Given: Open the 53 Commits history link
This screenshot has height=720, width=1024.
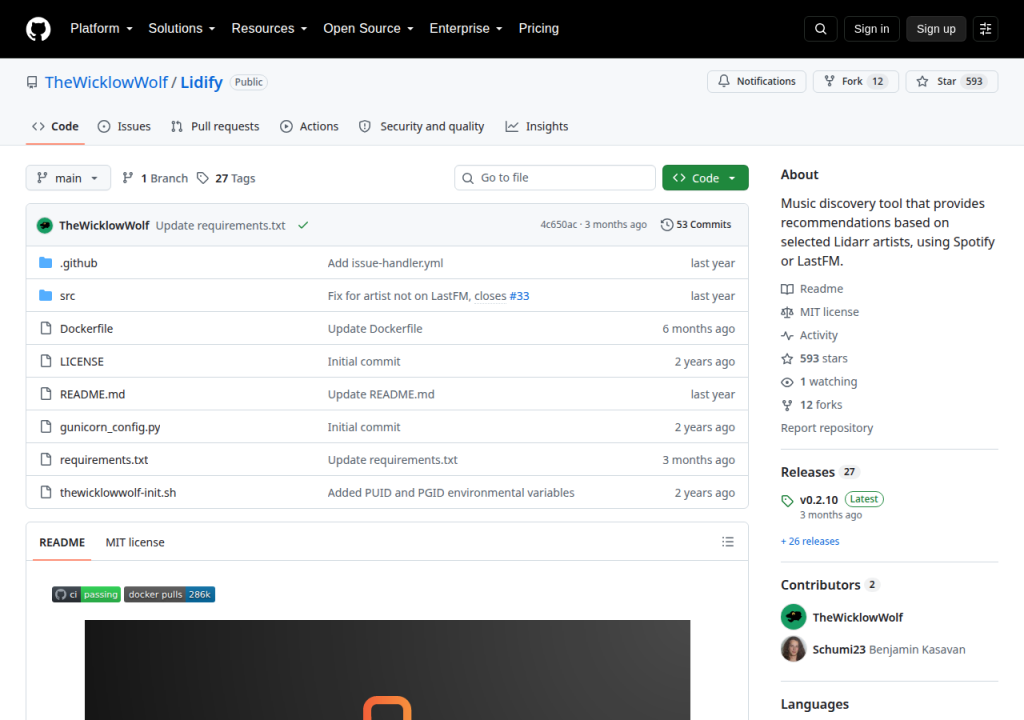Looking at the screenshot, I should tap(696, 224).
